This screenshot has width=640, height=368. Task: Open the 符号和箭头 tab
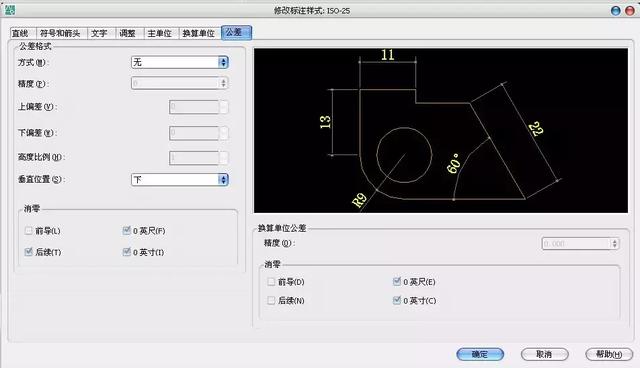(x=61, y=33)
